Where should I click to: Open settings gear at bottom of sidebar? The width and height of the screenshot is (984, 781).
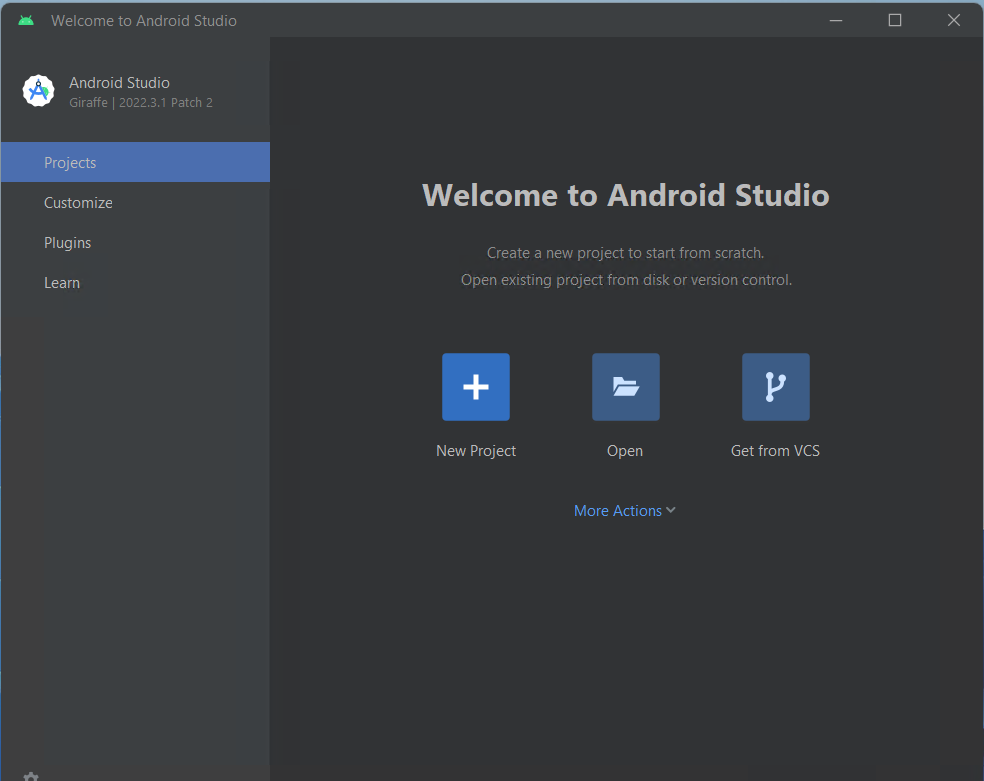(x=31, y=777)
